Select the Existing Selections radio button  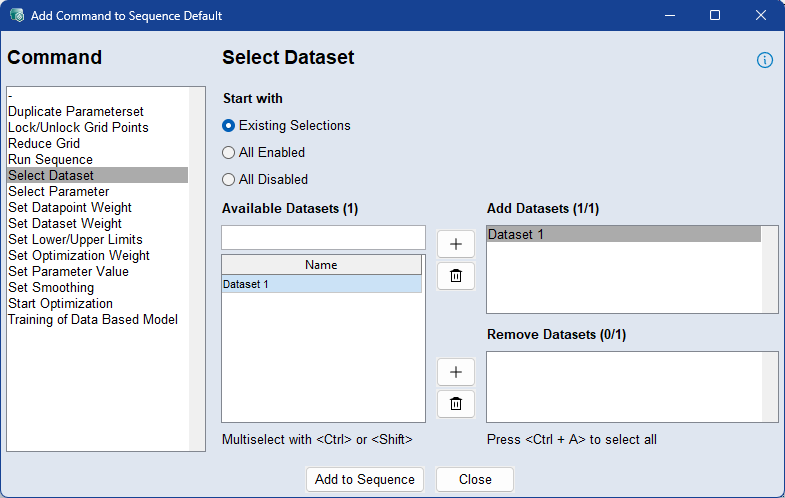[x=229, y=126]
